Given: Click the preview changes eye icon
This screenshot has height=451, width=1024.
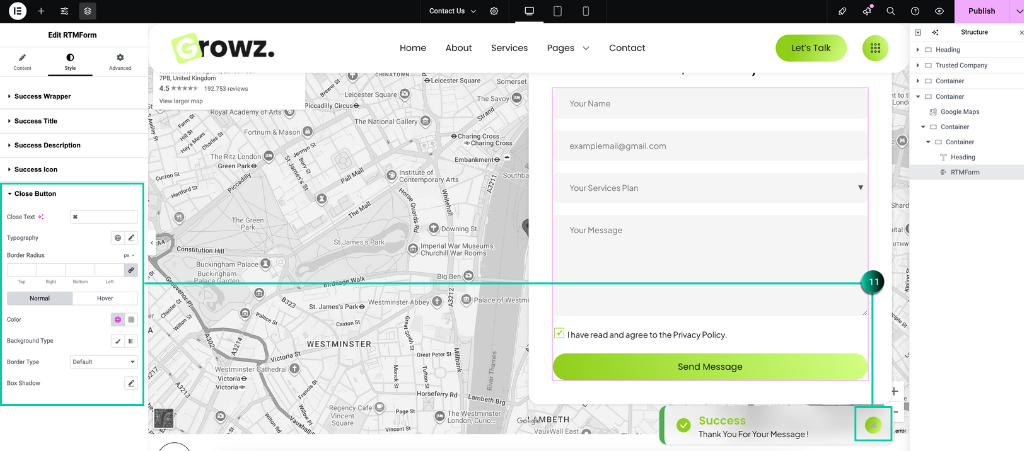Looking at the screenshot, I should tap(939, 11).
